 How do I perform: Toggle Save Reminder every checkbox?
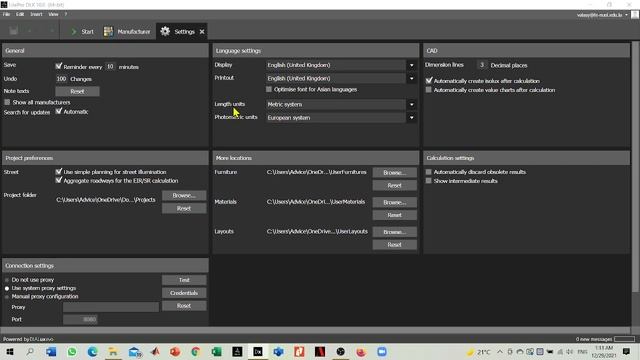59,66
